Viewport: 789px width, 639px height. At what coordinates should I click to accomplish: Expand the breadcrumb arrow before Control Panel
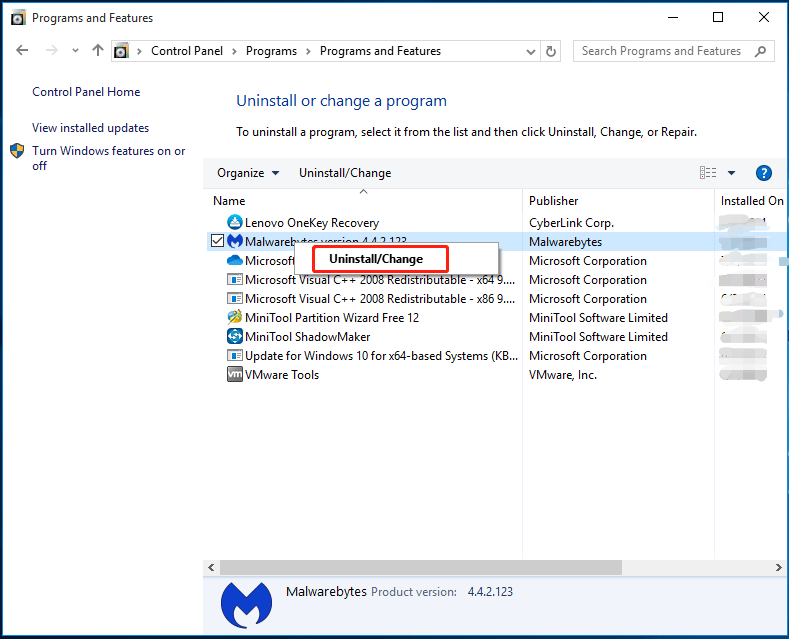tap(139, 51)
